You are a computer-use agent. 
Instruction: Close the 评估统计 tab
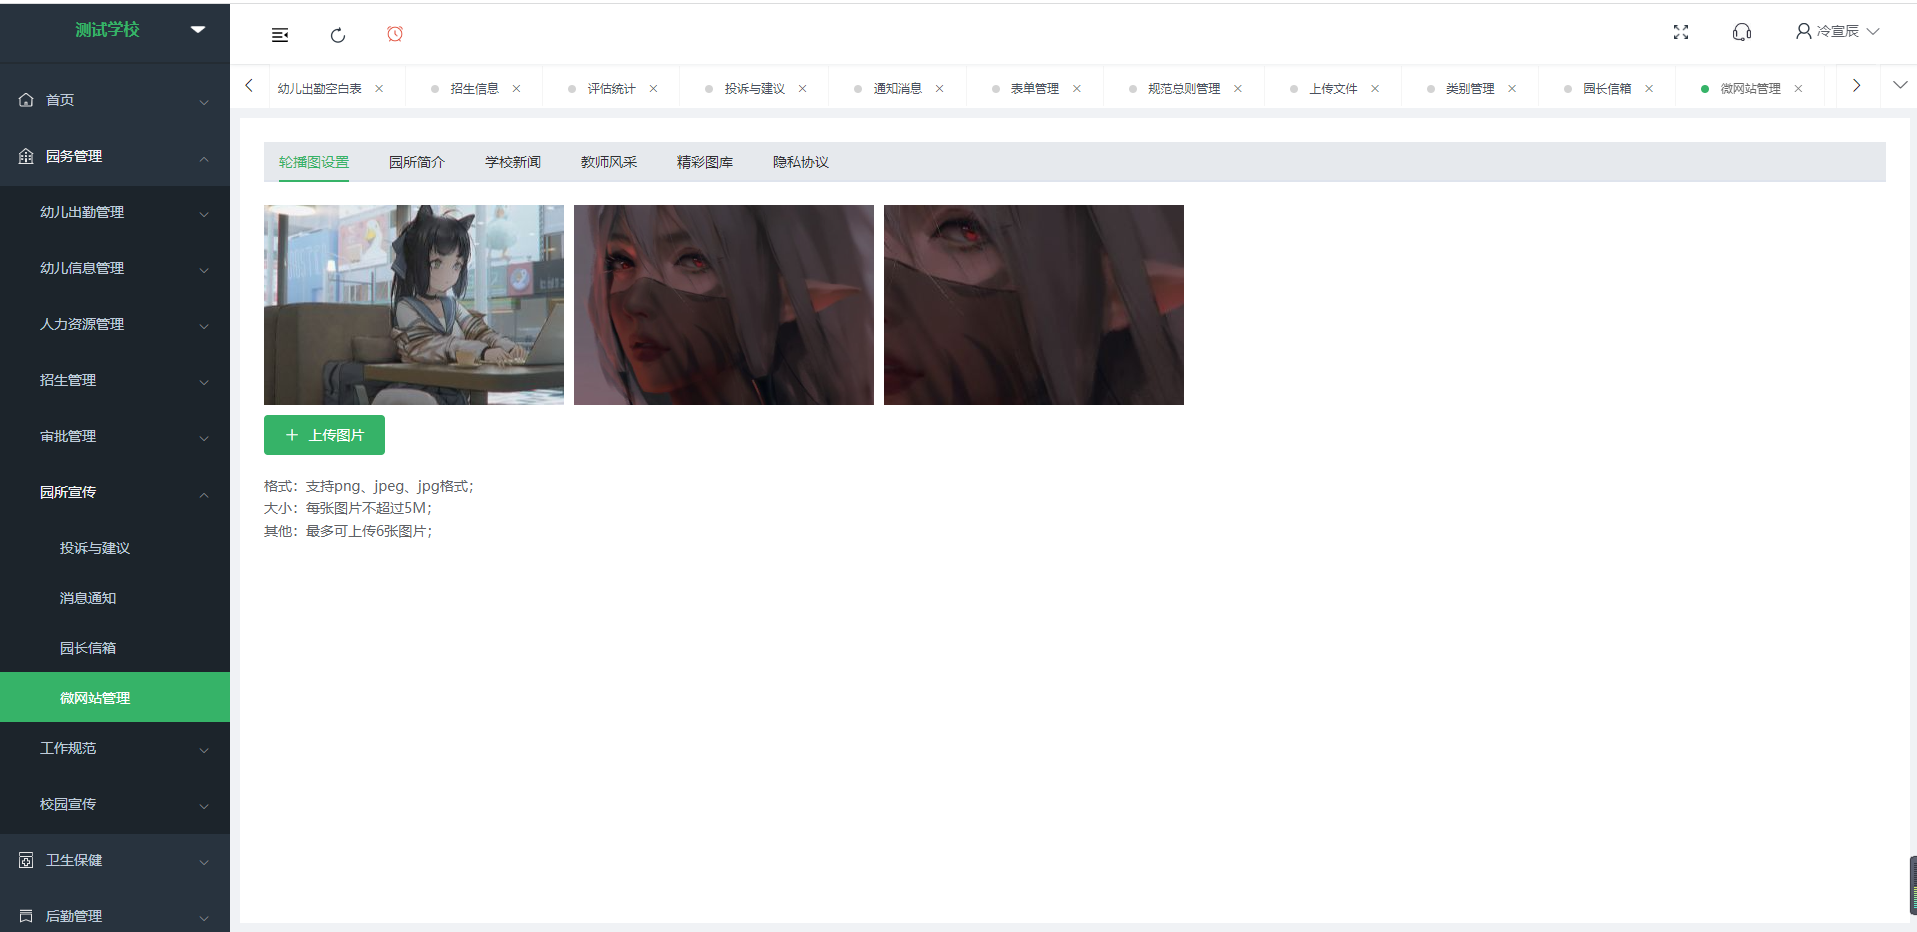tap(653, 89)
